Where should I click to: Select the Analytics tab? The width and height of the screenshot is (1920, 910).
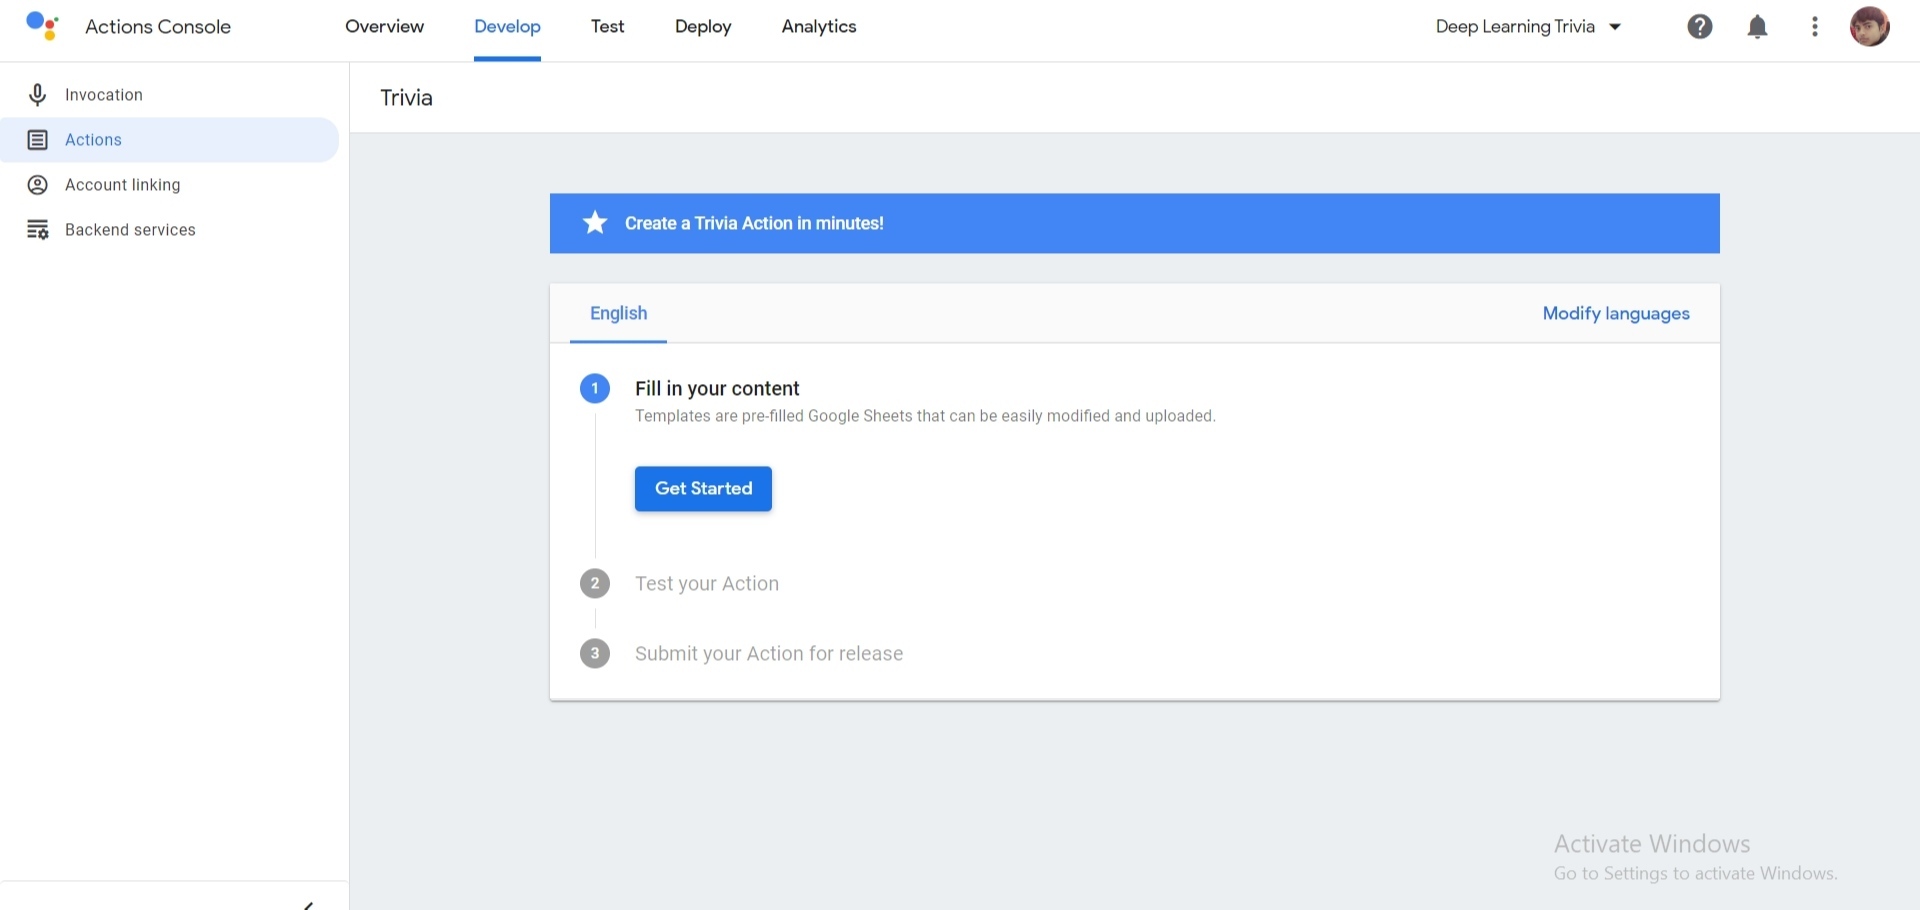click(819, 27)
